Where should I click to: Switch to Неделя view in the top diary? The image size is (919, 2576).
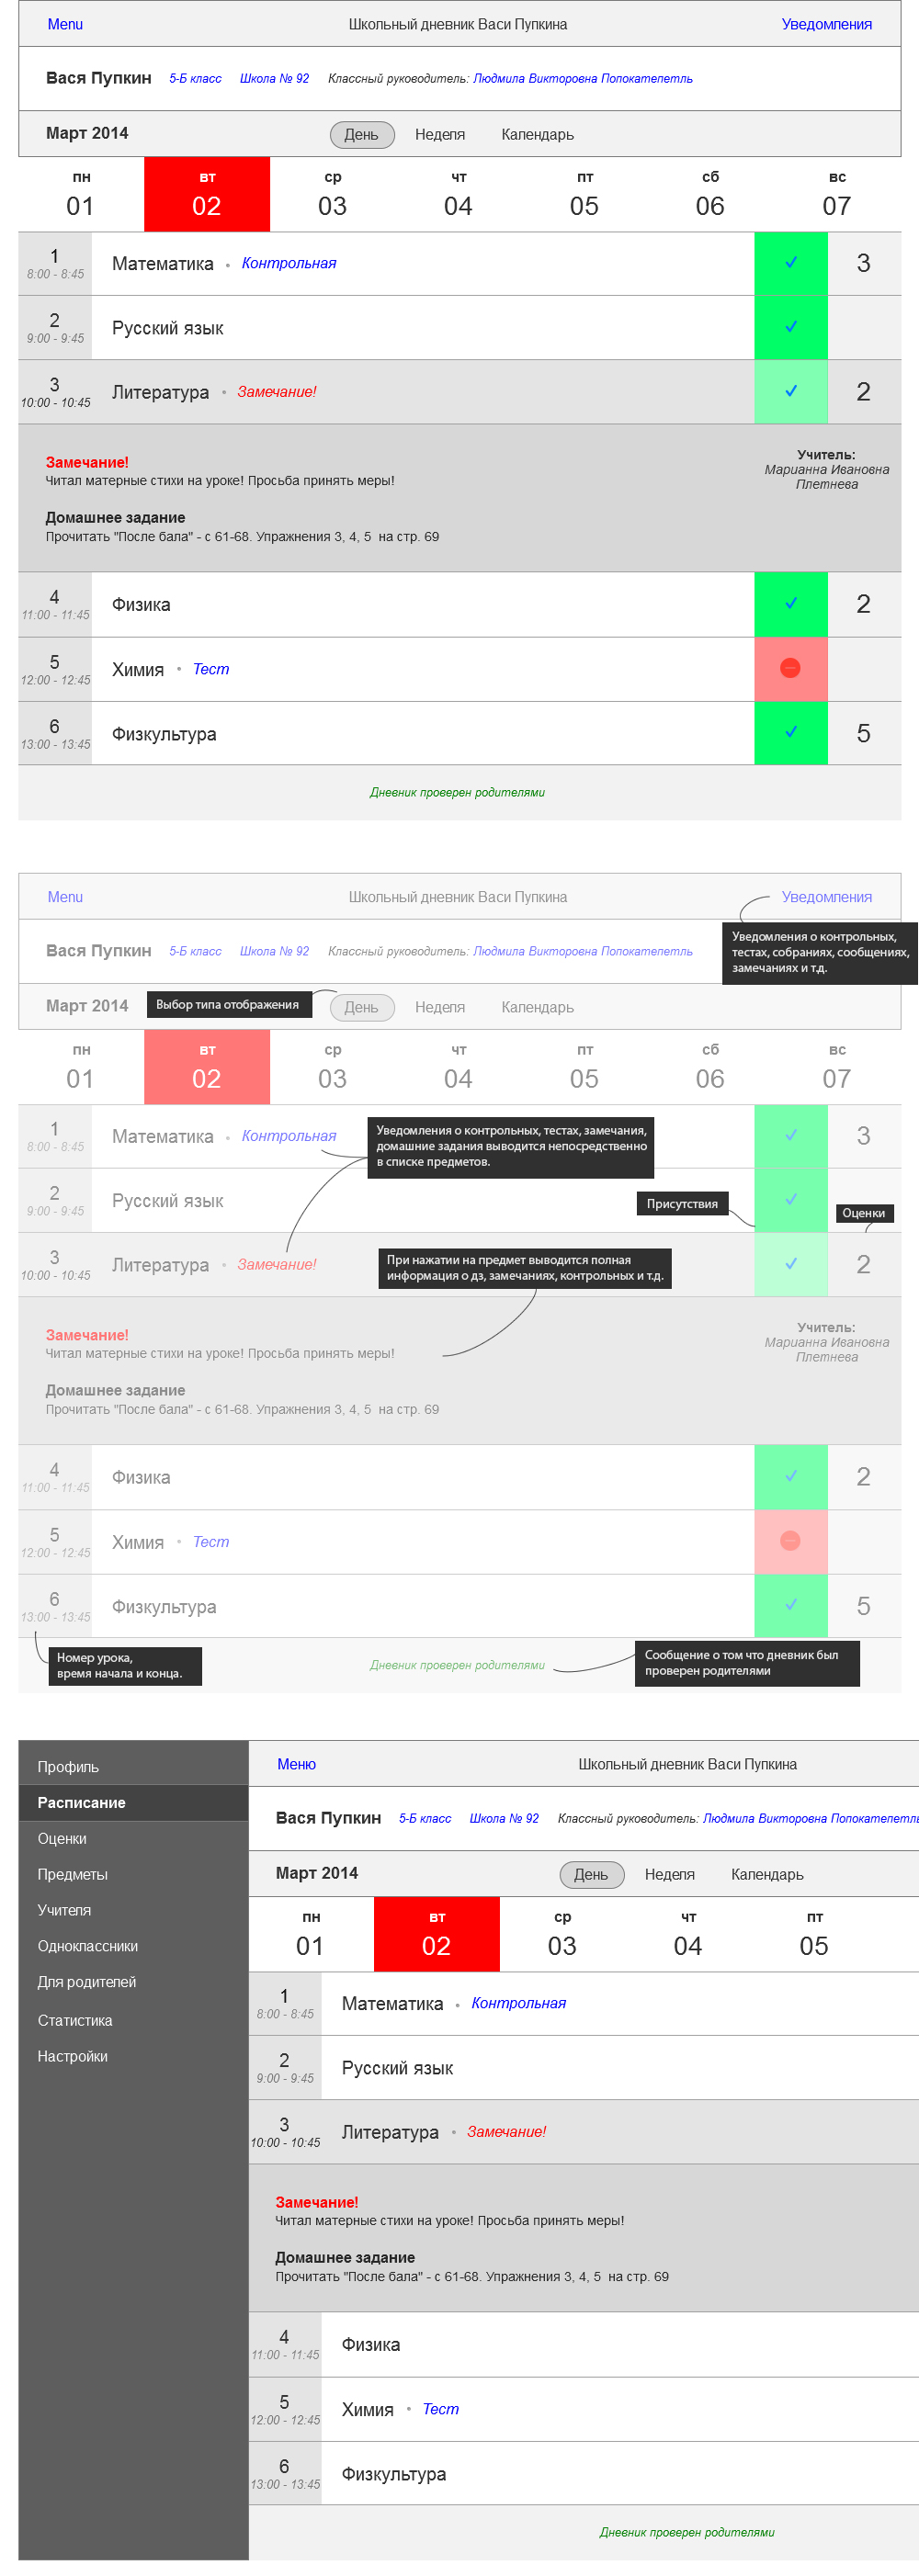coord(440,134)
